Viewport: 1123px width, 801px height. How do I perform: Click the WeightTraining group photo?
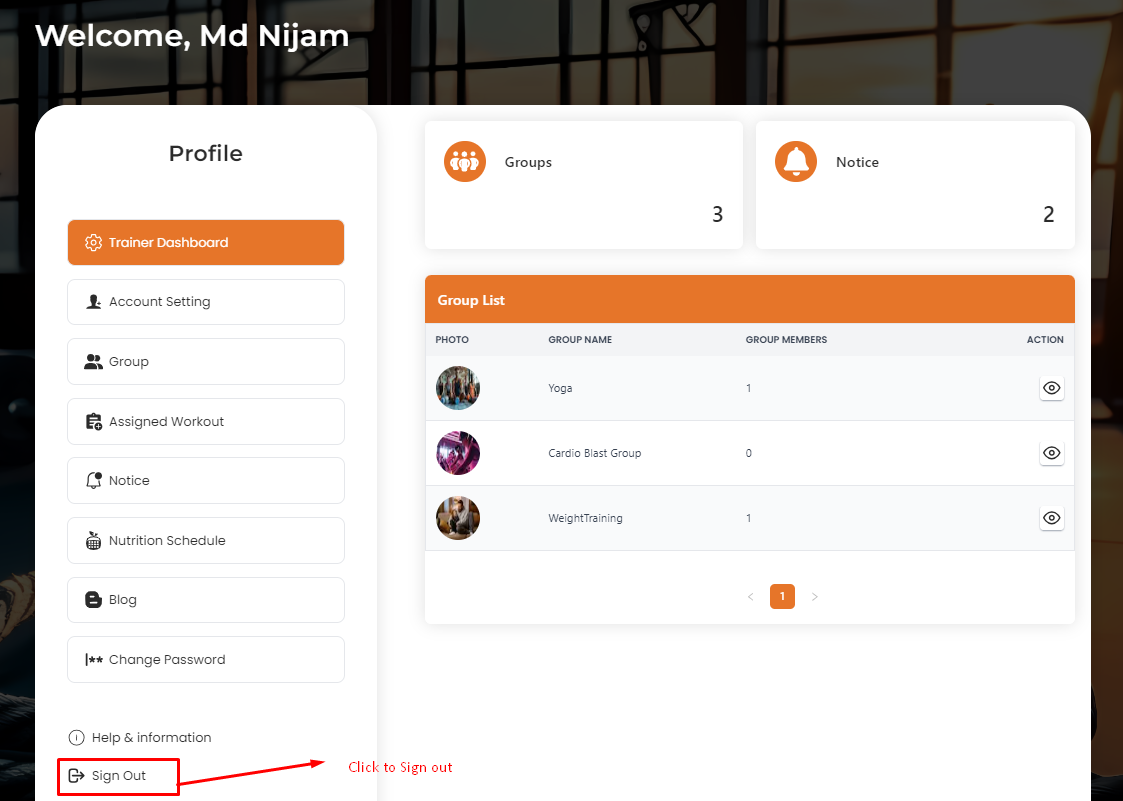(458, 518)
